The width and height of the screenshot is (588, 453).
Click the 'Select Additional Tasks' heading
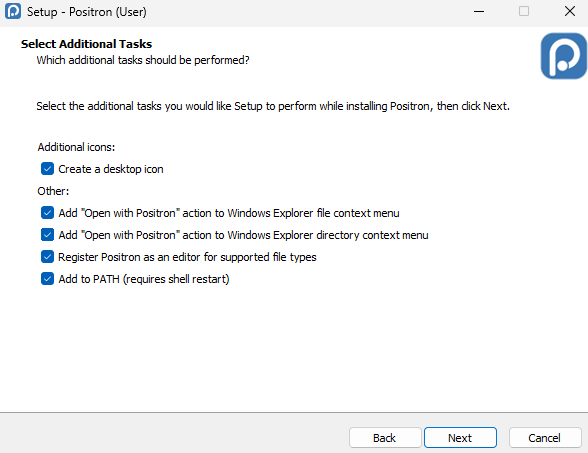click(x=86, y=44)
